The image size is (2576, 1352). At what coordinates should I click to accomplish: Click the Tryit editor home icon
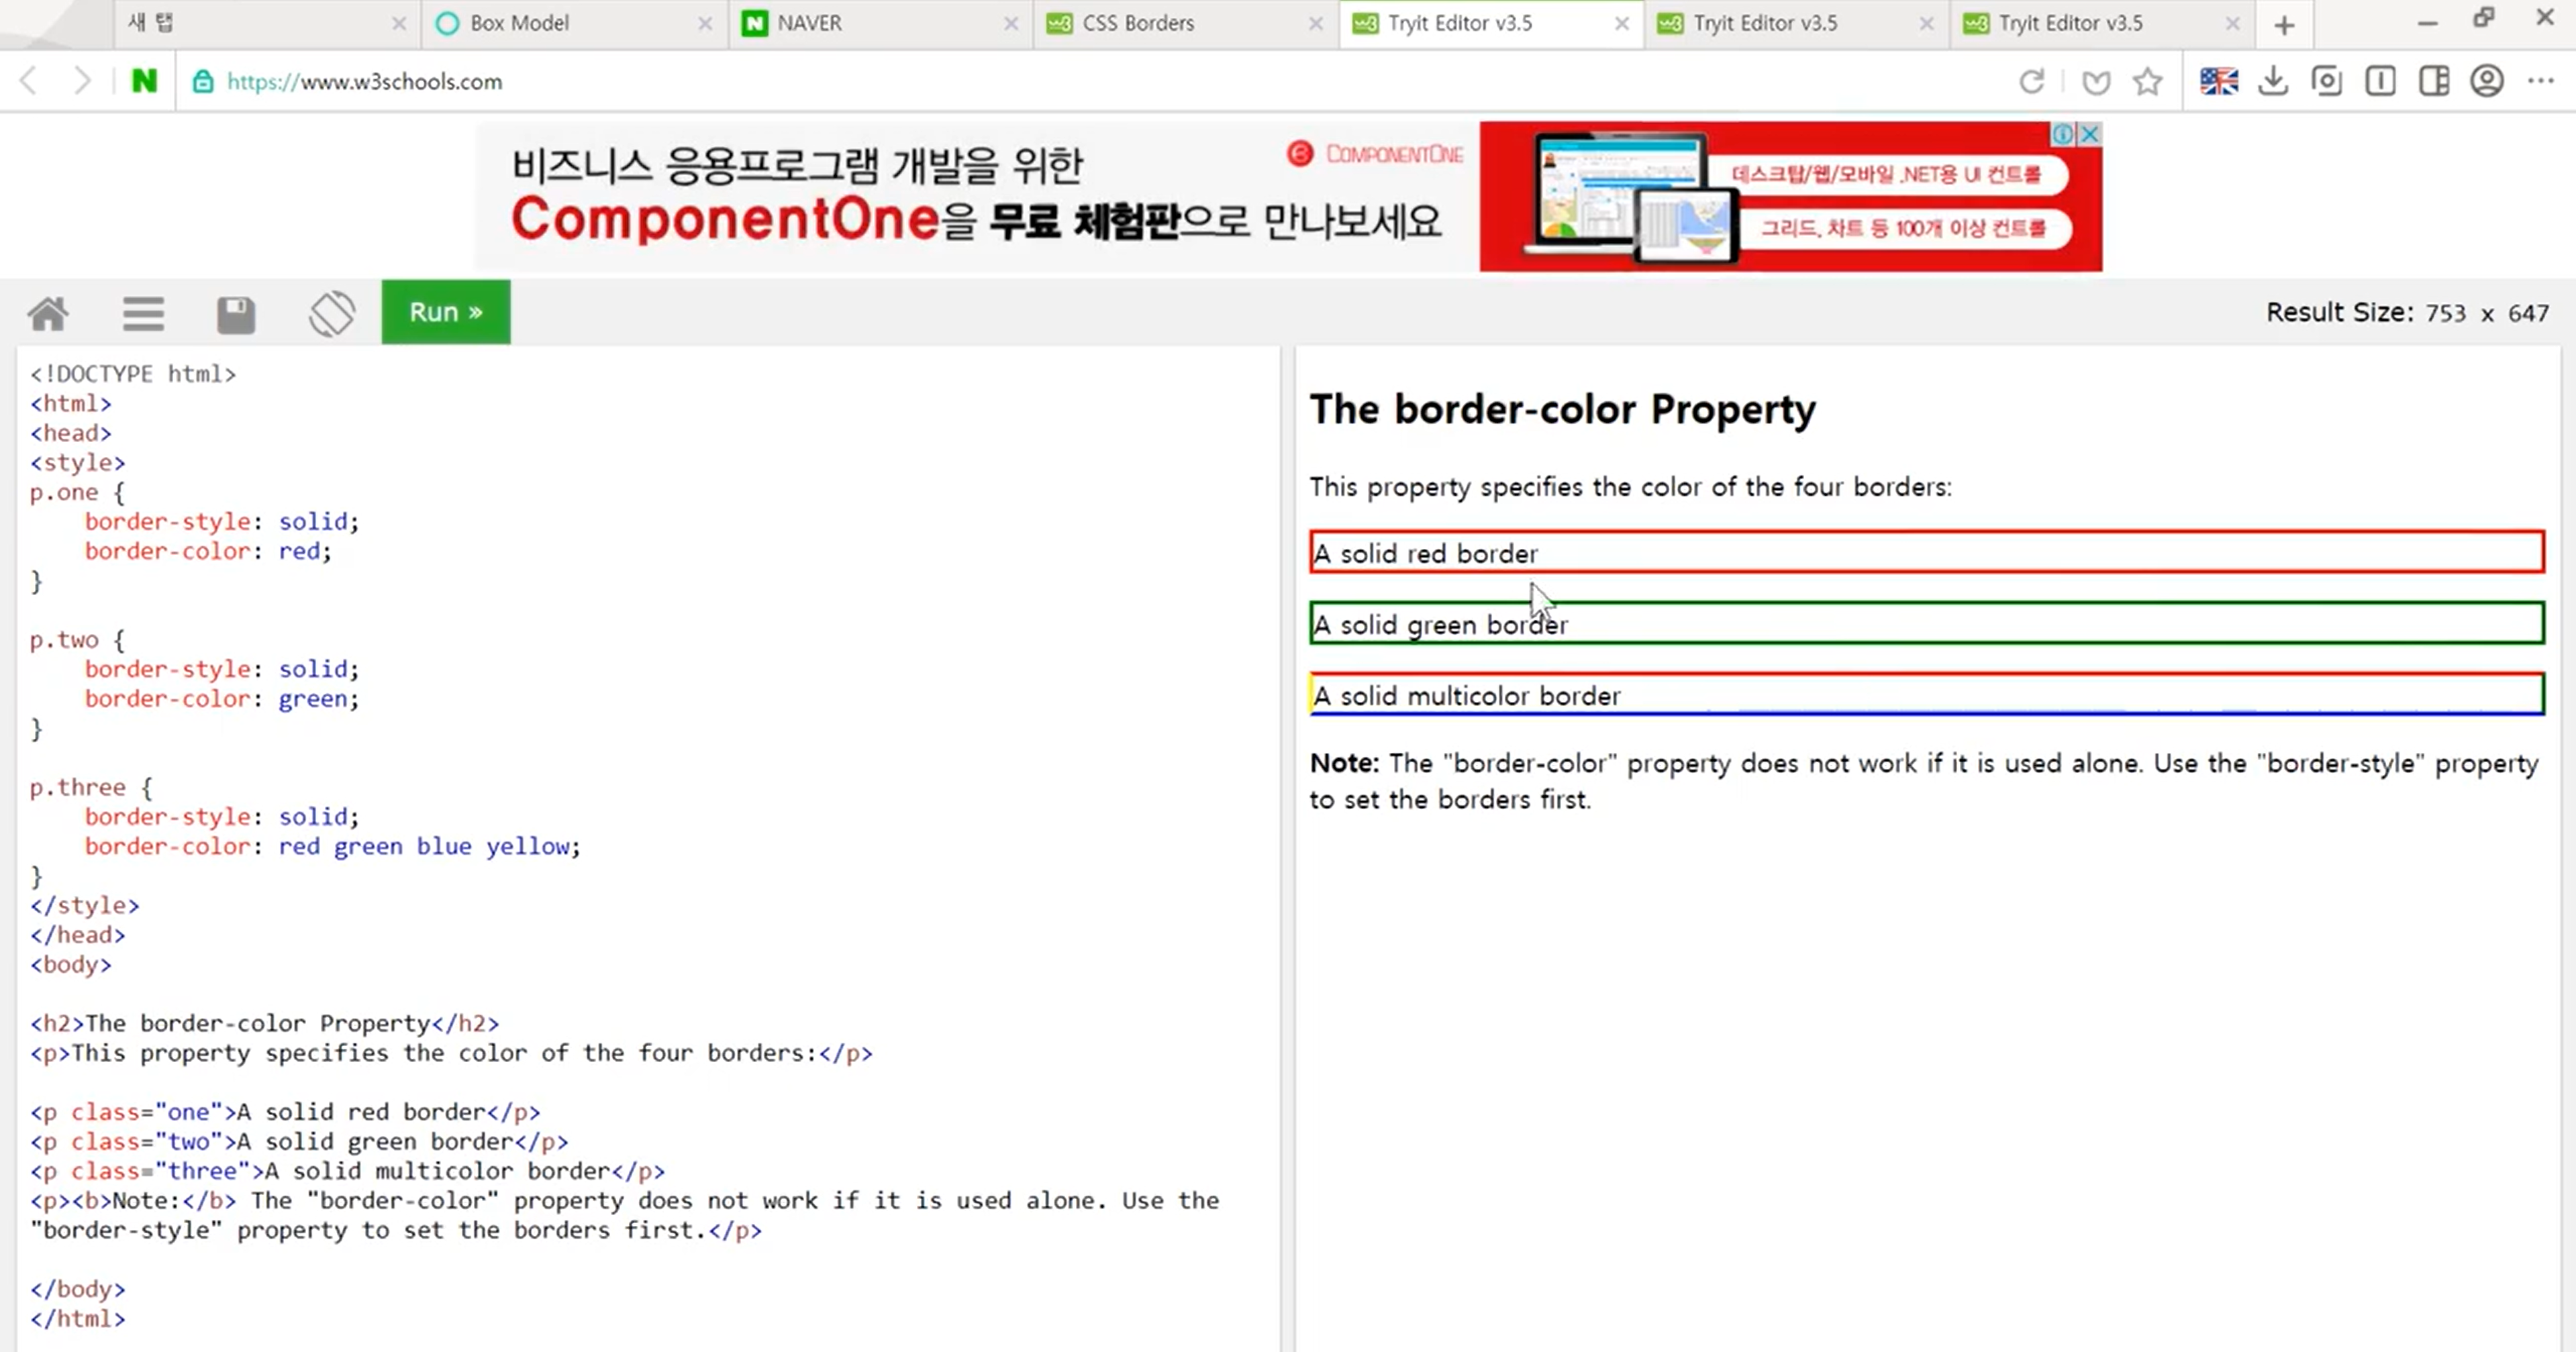click(x=48, y=313)
